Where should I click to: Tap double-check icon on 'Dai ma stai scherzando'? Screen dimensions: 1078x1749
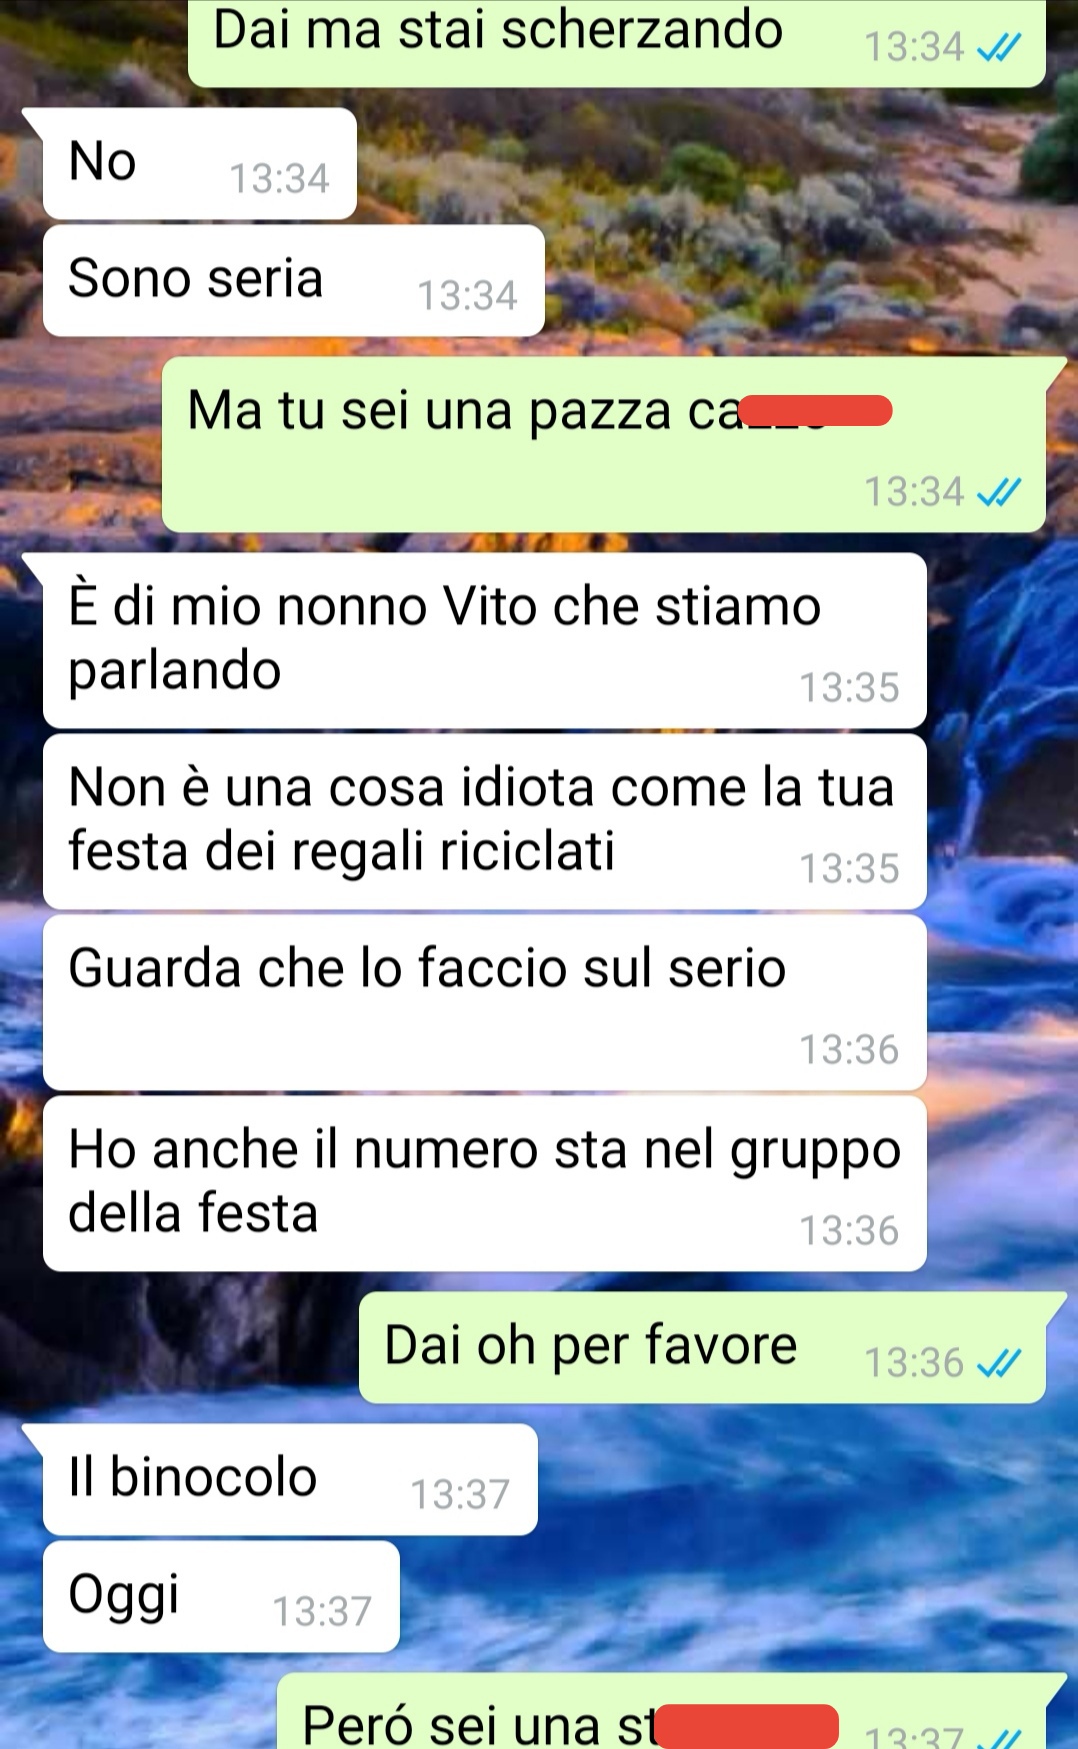(997, 46)
